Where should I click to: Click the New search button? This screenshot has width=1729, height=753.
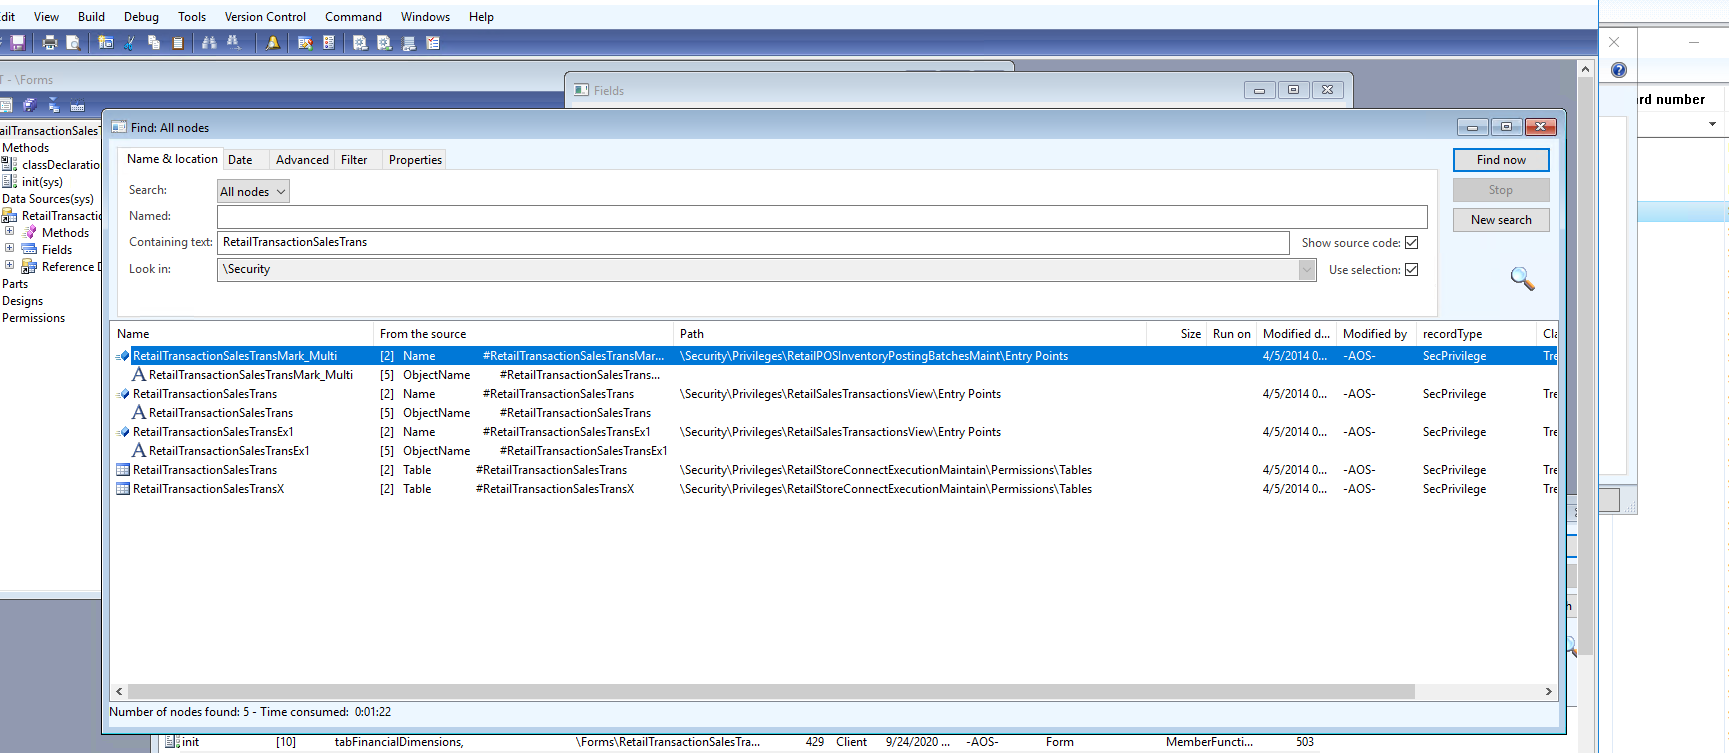click(x=1501, y=220)
